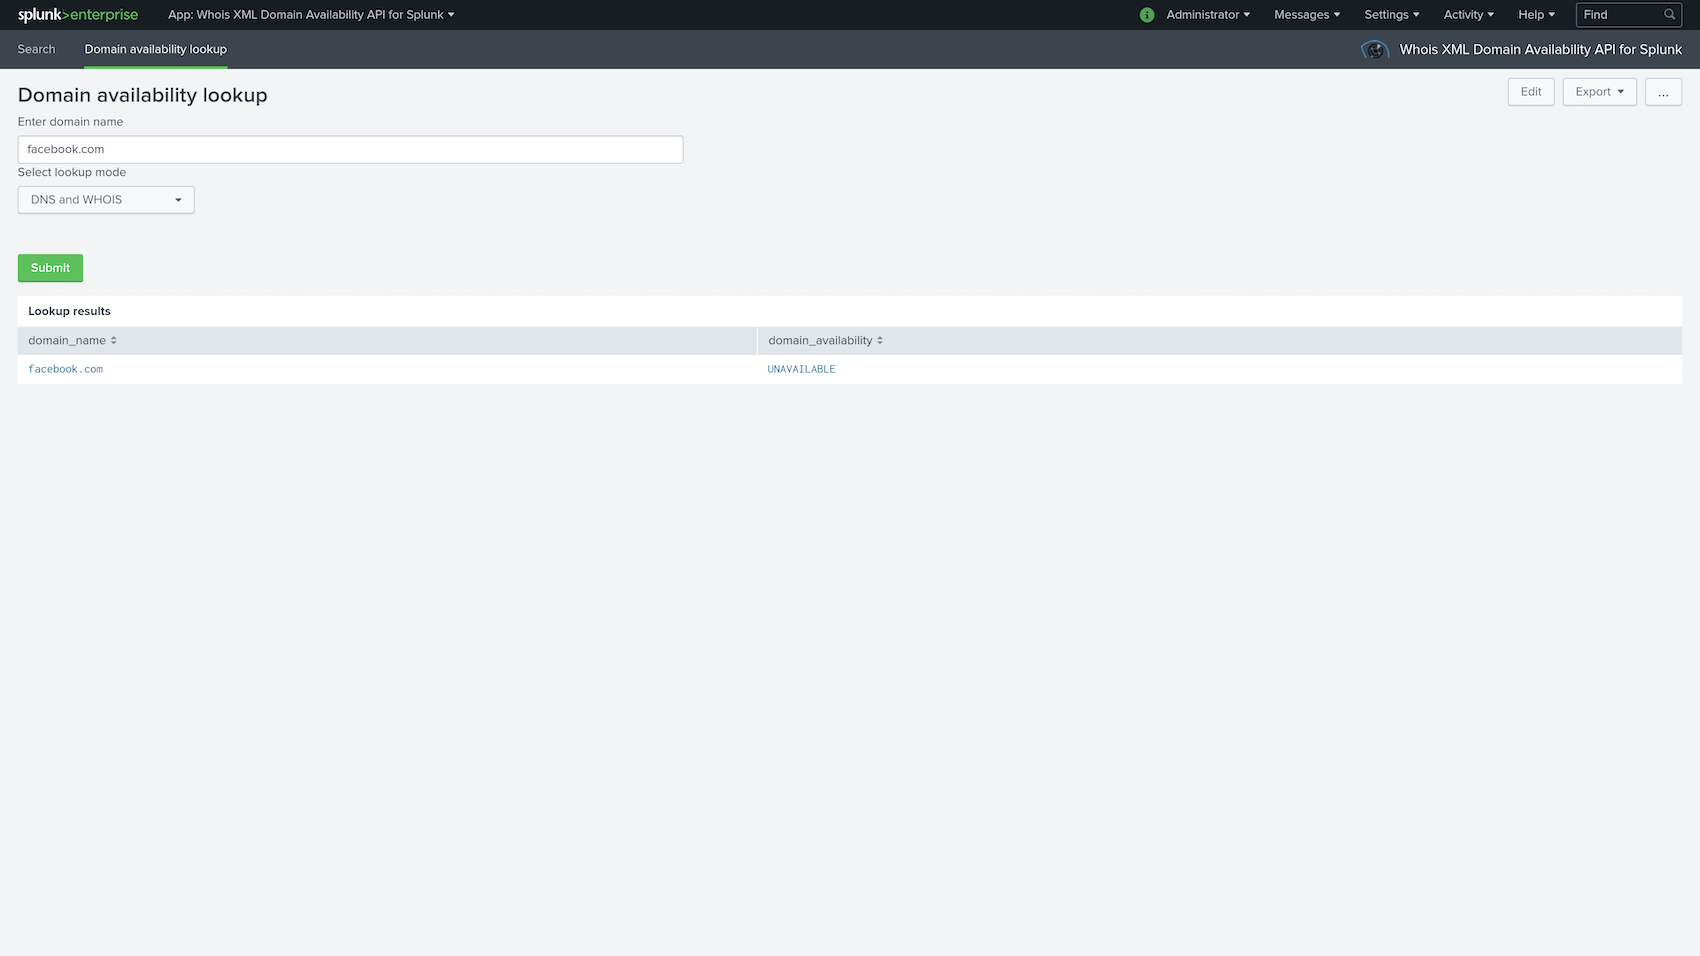Click the Domain availability lookup heading
Screen dimensions: 1700x956
coord(143,95)
